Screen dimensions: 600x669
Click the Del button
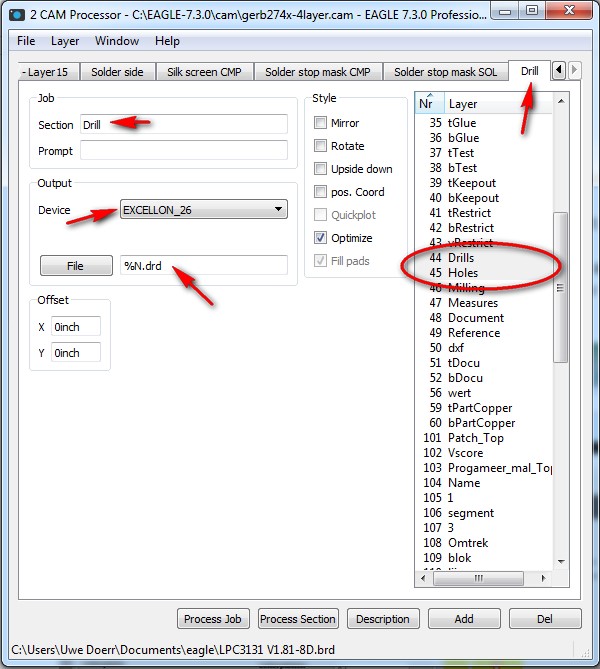click(x=544, y=619)
